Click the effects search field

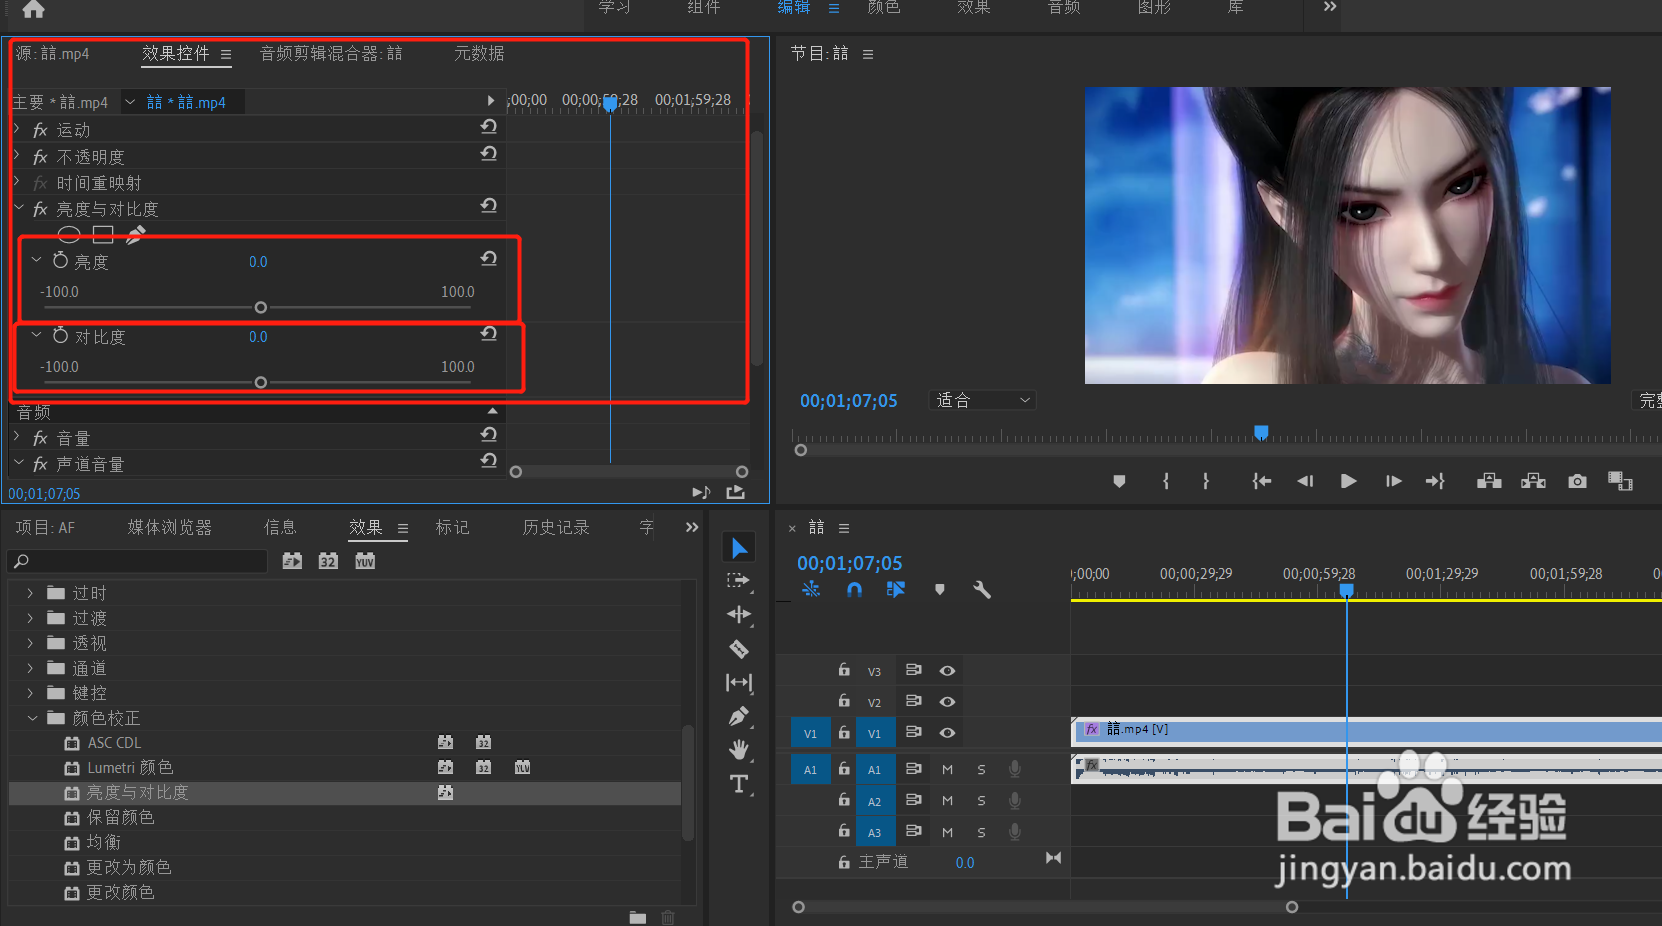tap(137, 561)
